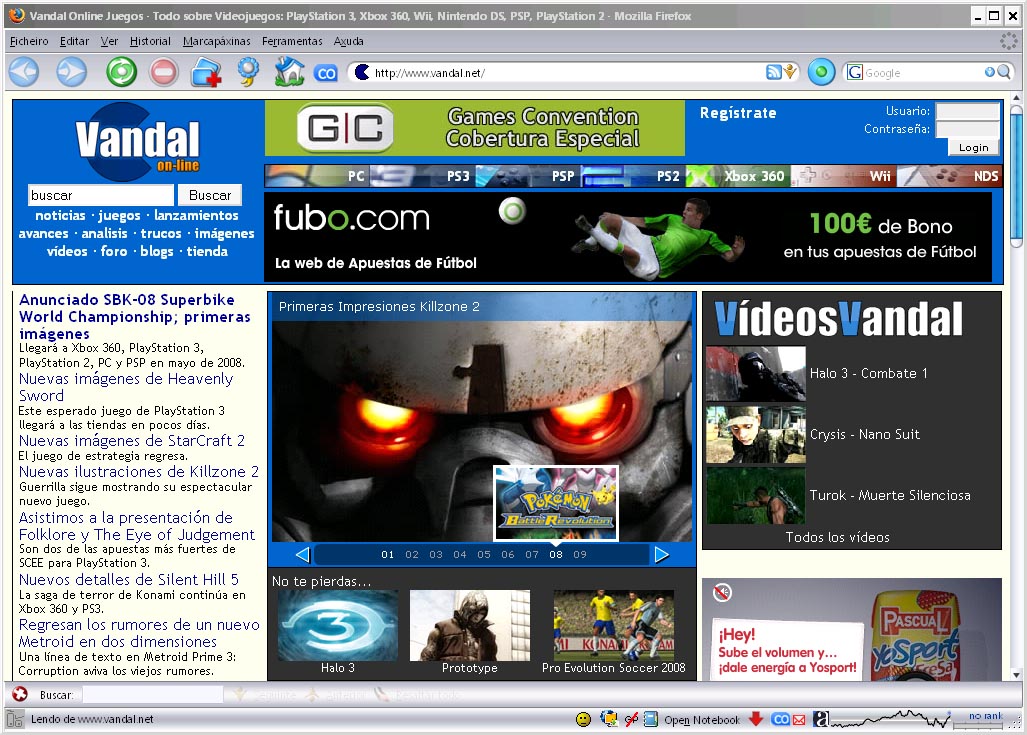This screenshot has width=1027, height=735.
Task: Open a new tab with the red-plus icon
Action: pos(206,72)
